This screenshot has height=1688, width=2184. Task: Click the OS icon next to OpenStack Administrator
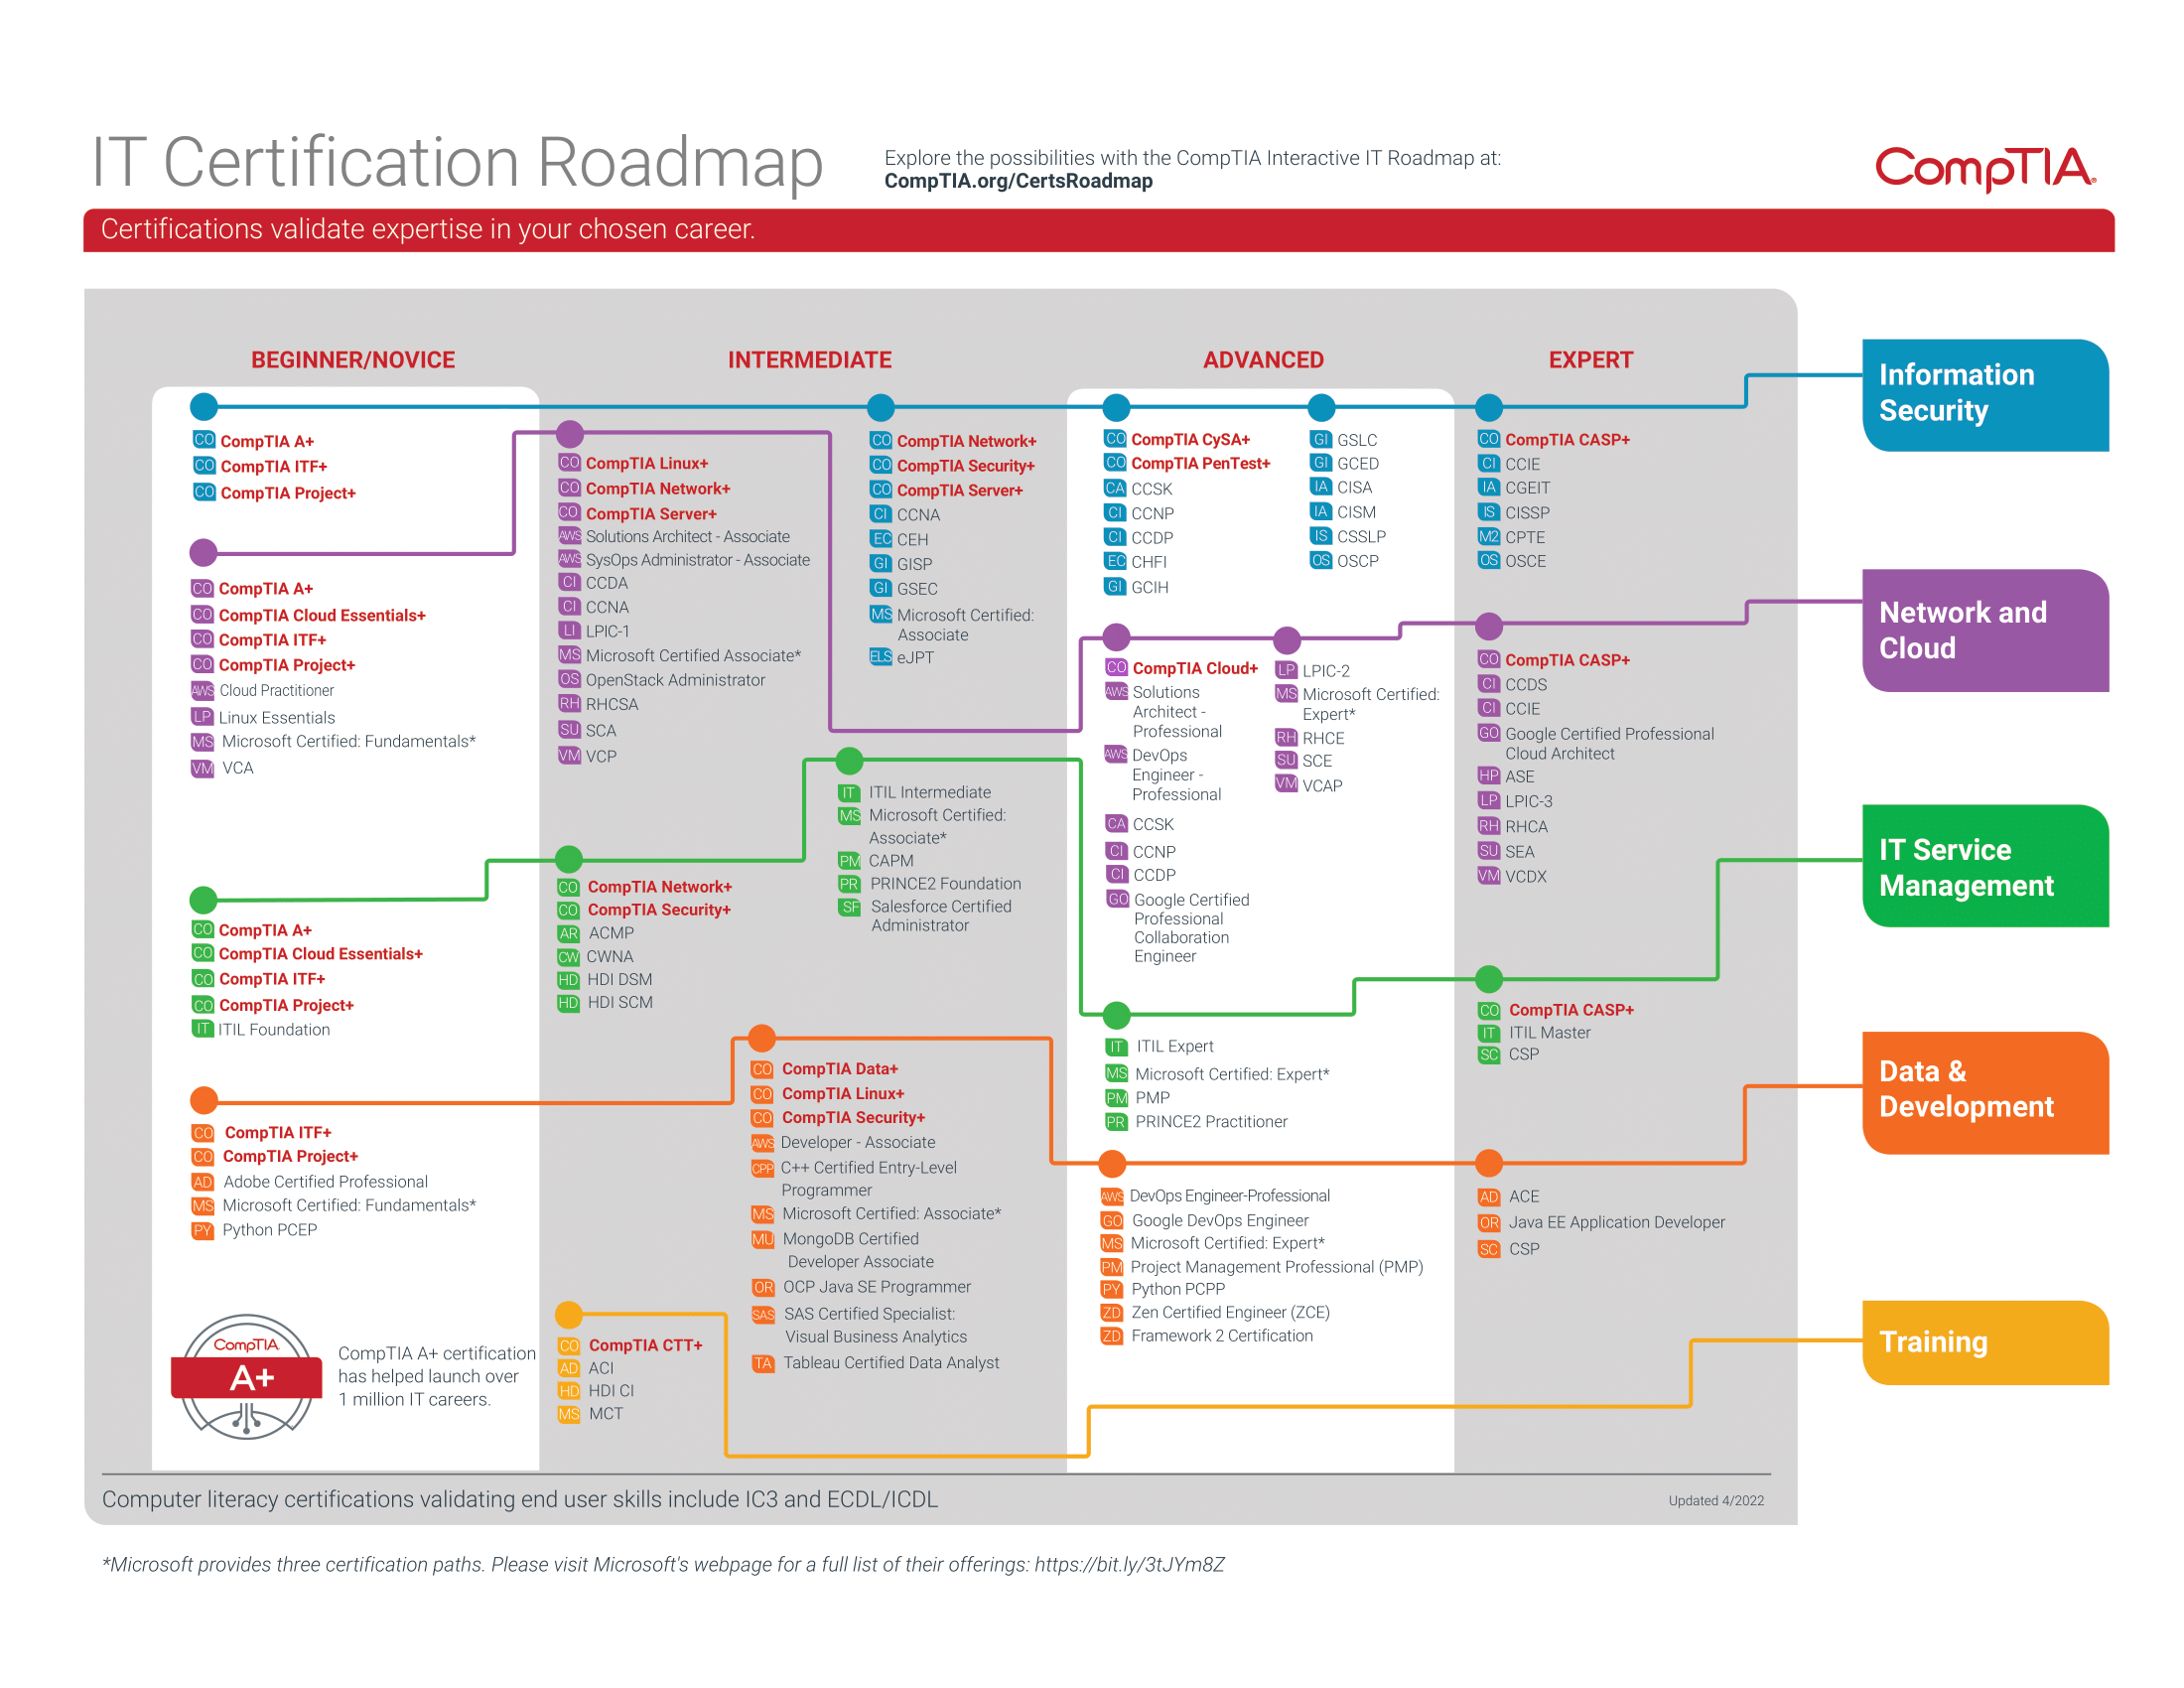569,679
